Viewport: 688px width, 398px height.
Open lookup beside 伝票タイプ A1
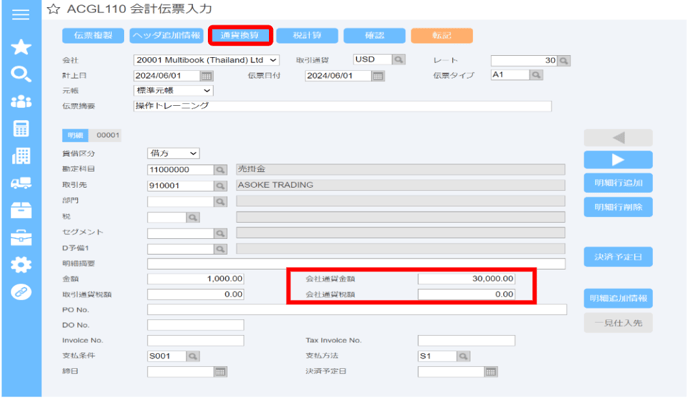(536, 75)
